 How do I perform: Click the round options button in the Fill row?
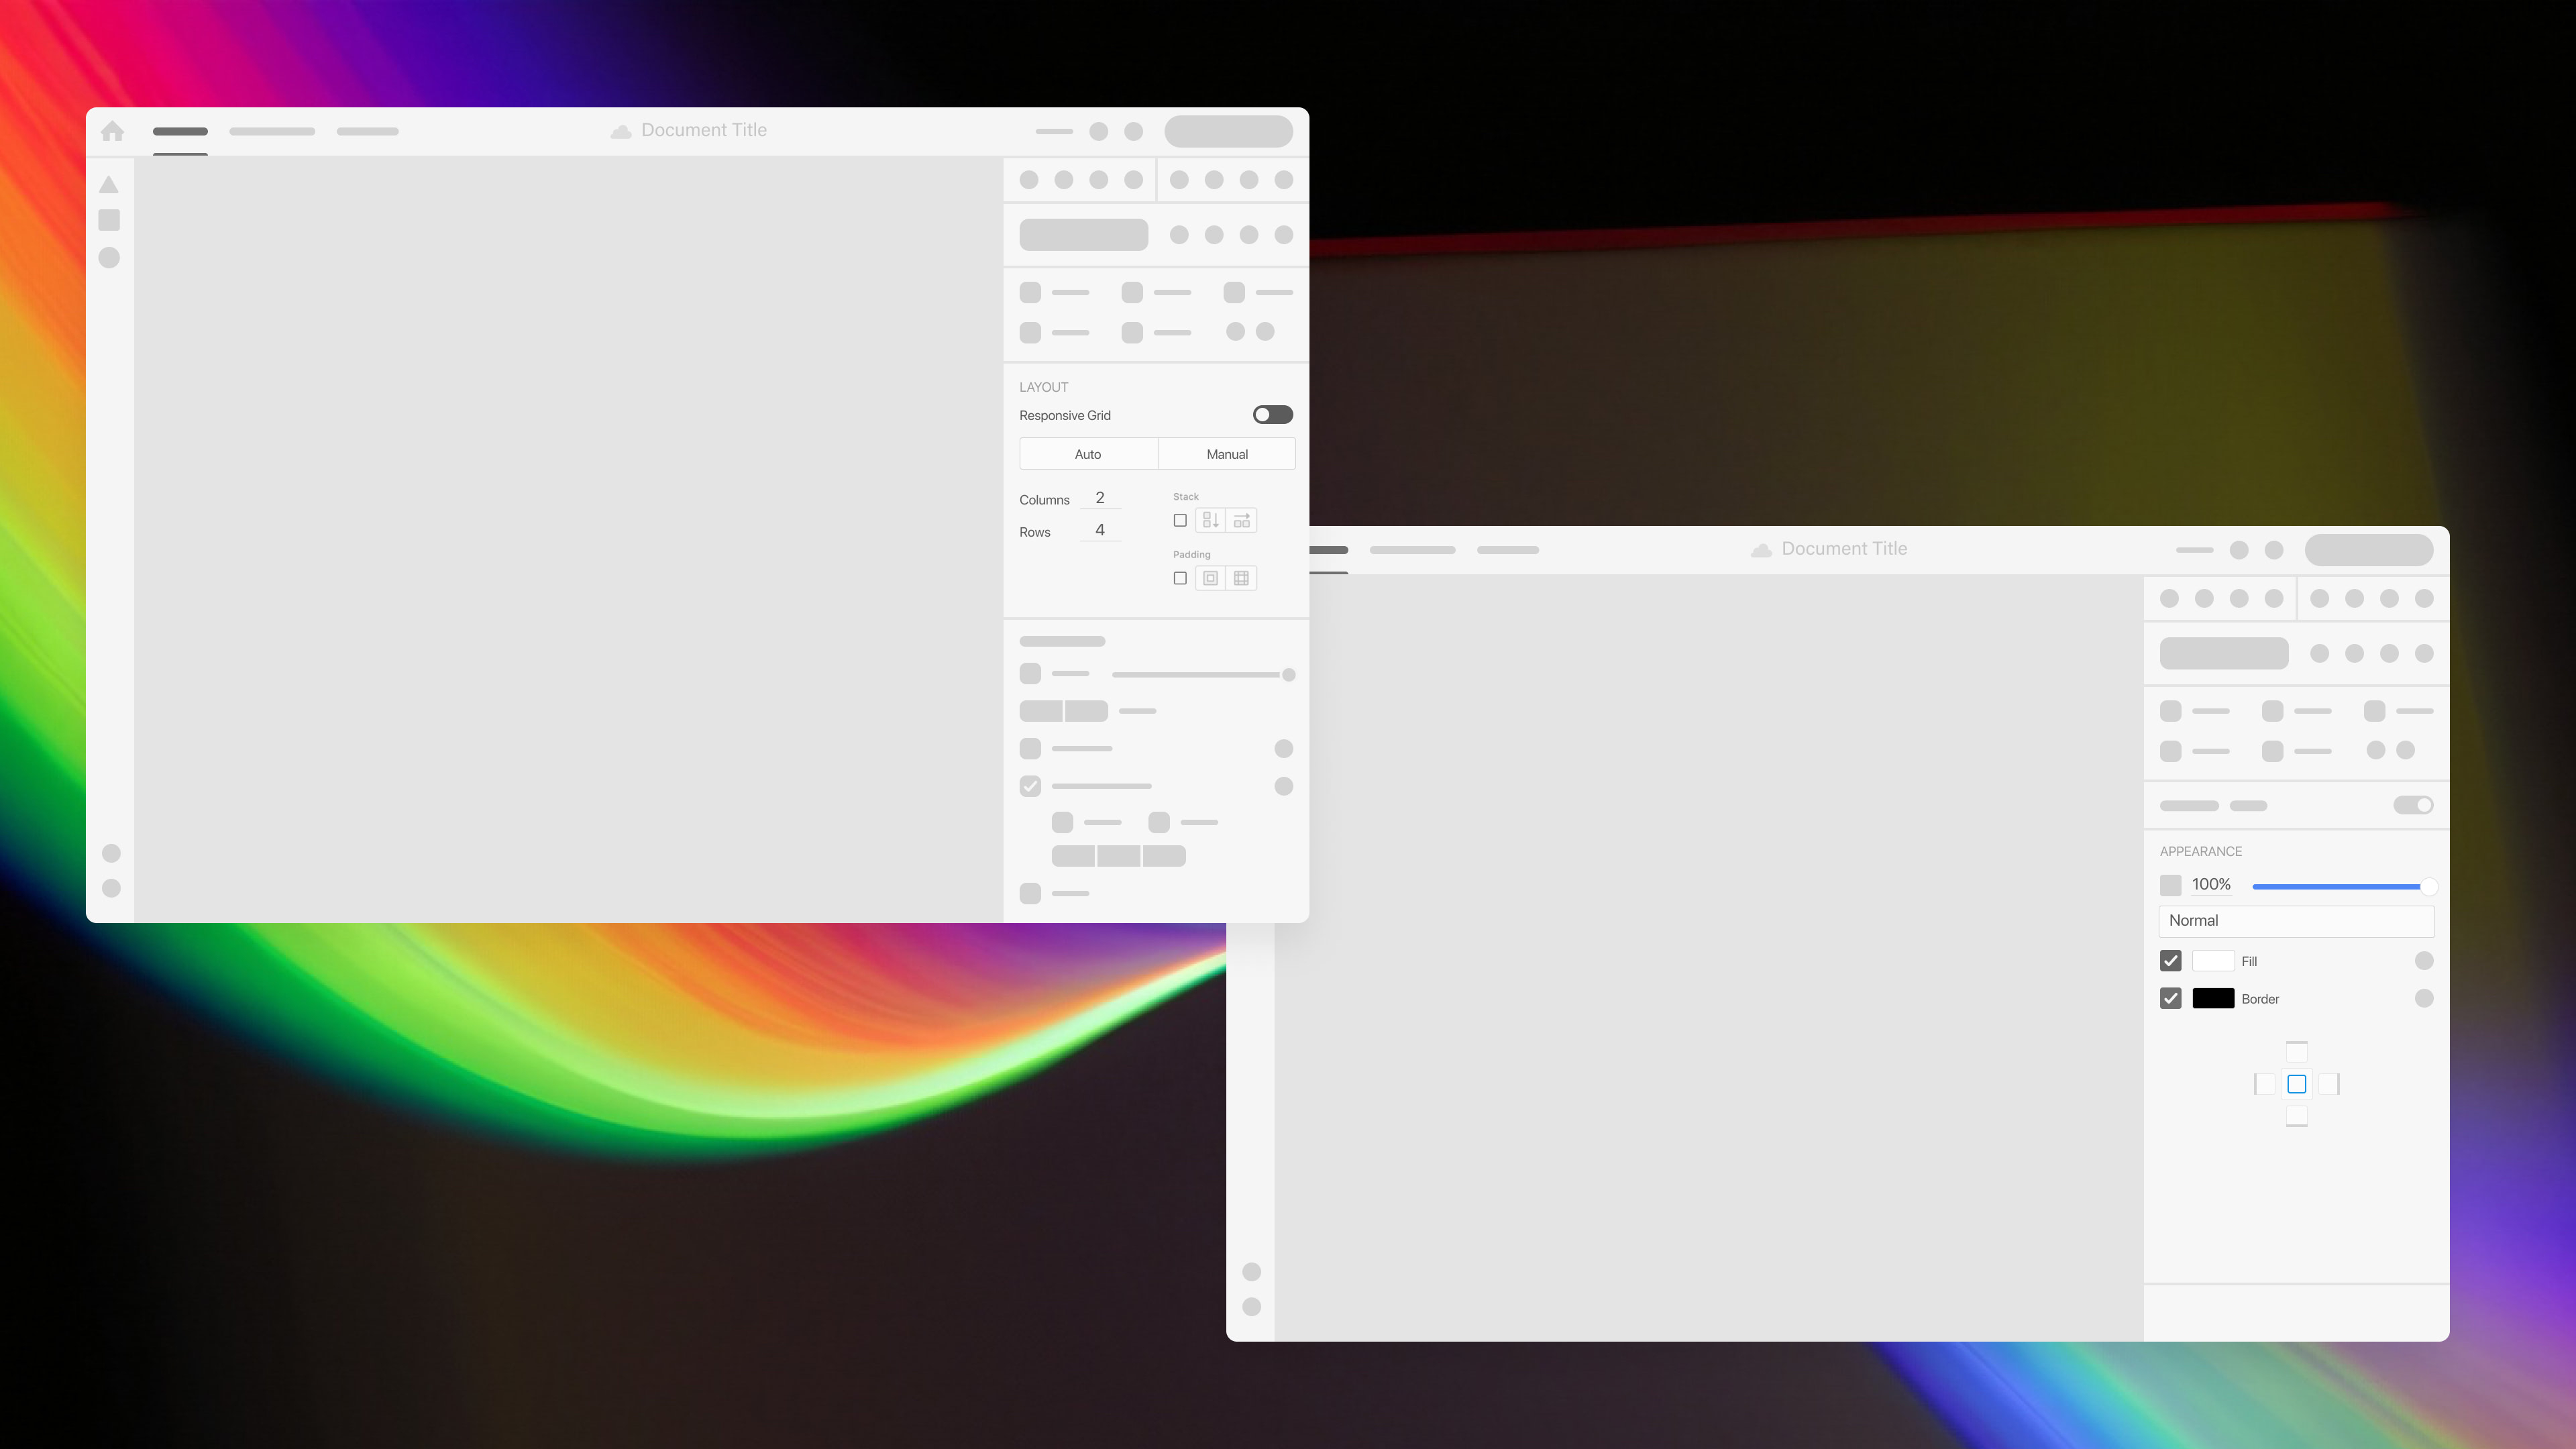2424,961
